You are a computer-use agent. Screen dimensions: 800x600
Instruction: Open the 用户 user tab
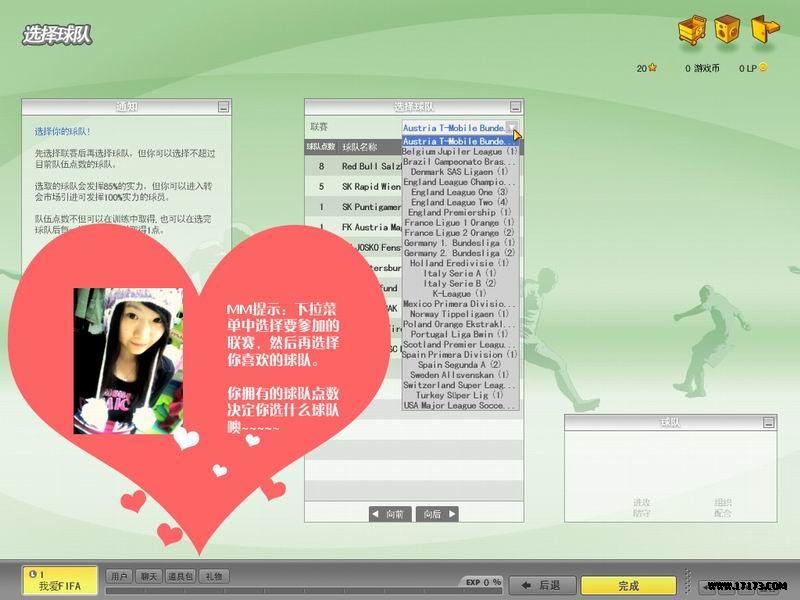pyautogui.click(x=119, y=576)
